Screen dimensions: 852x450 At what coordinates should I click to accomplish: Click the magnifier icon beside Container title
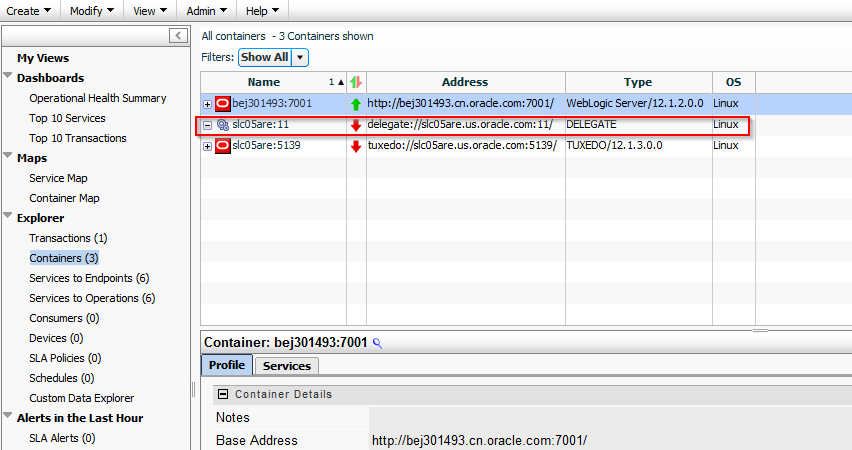pos(377,343)
